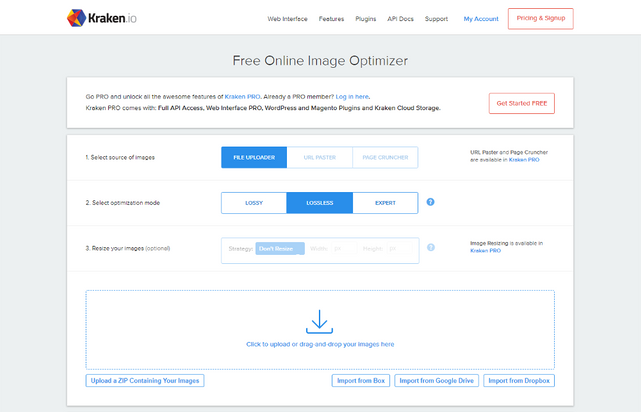
Task: Click the Pricing & Signup button
Action: point(540,18)
